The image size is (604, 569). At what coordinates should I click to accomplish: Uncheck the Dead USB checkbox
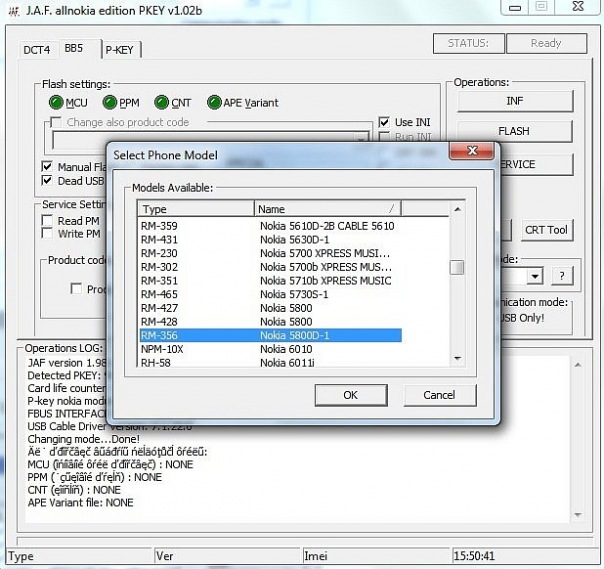point(47,180)
